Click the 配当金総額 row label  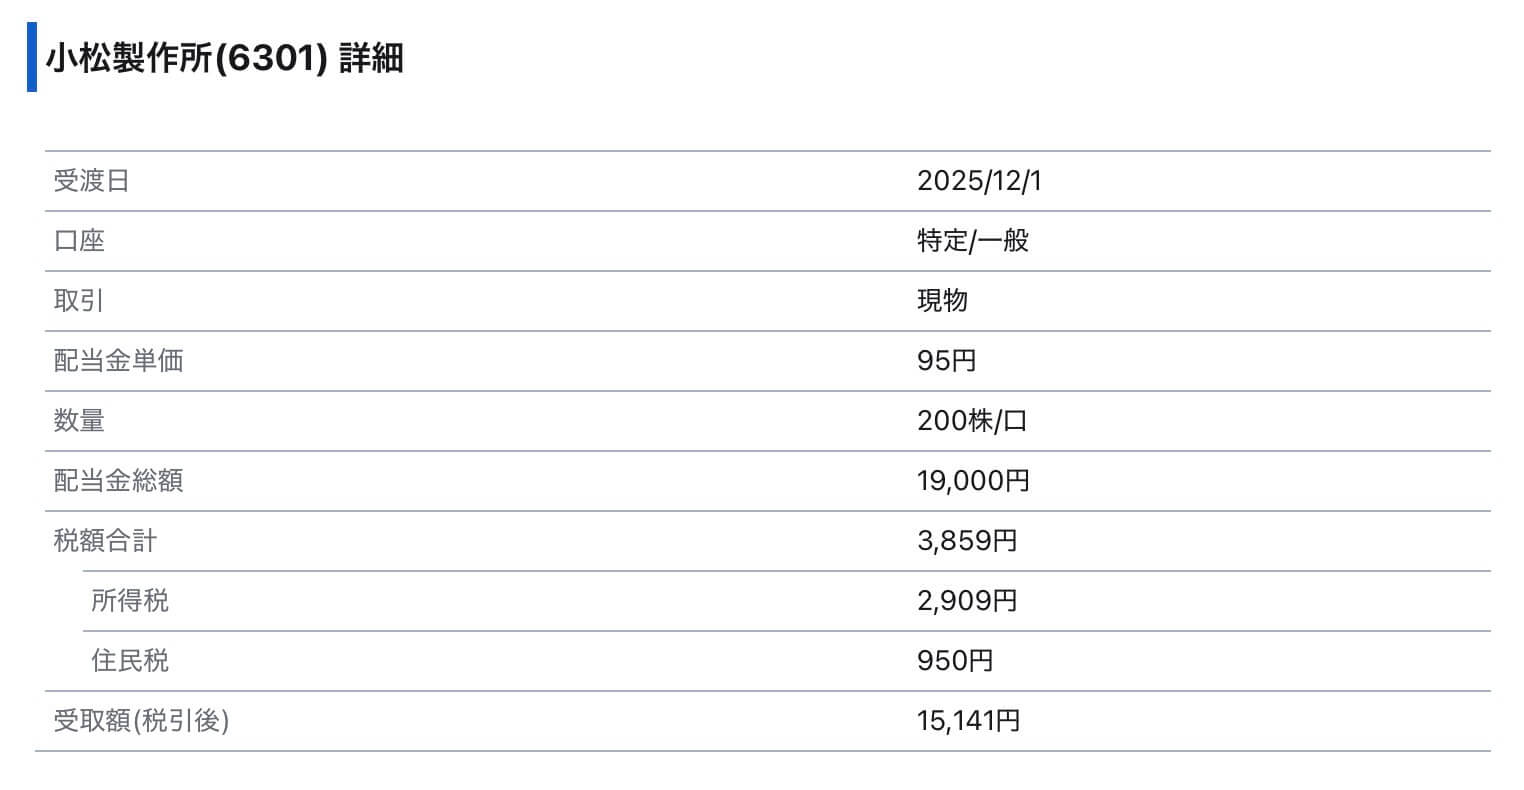(118, 481)
